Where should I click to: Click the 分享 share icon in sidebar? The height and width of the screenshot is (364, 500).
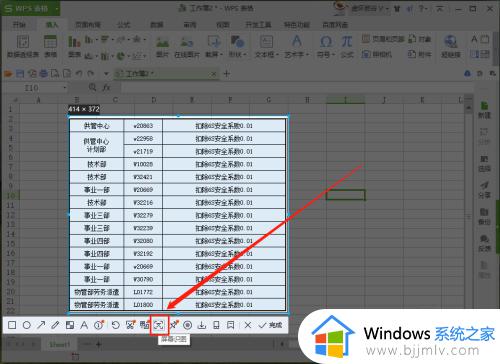[x=484, y=189]
